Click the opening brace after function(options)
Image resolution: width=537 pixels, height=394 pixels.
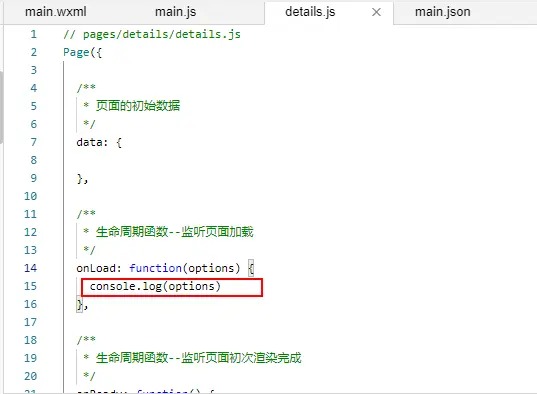coord(251,268)
